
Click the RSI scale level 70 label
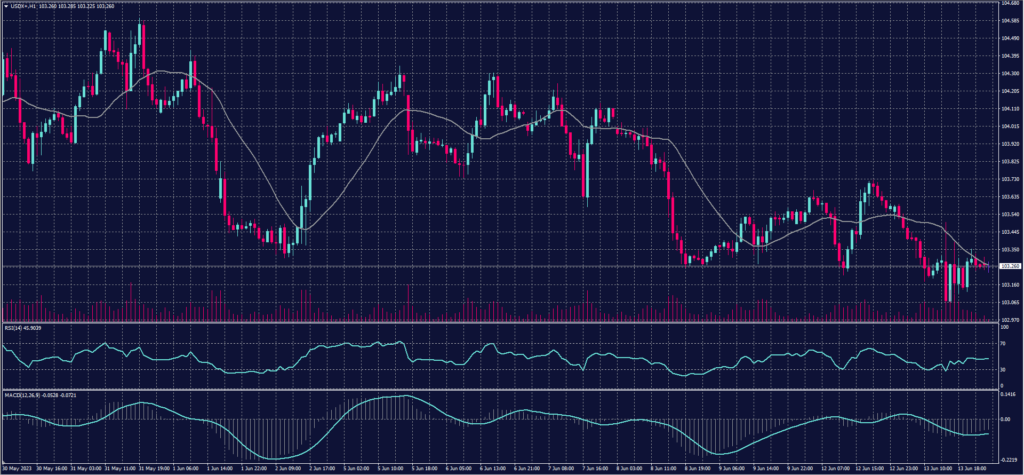[1002, 345]
